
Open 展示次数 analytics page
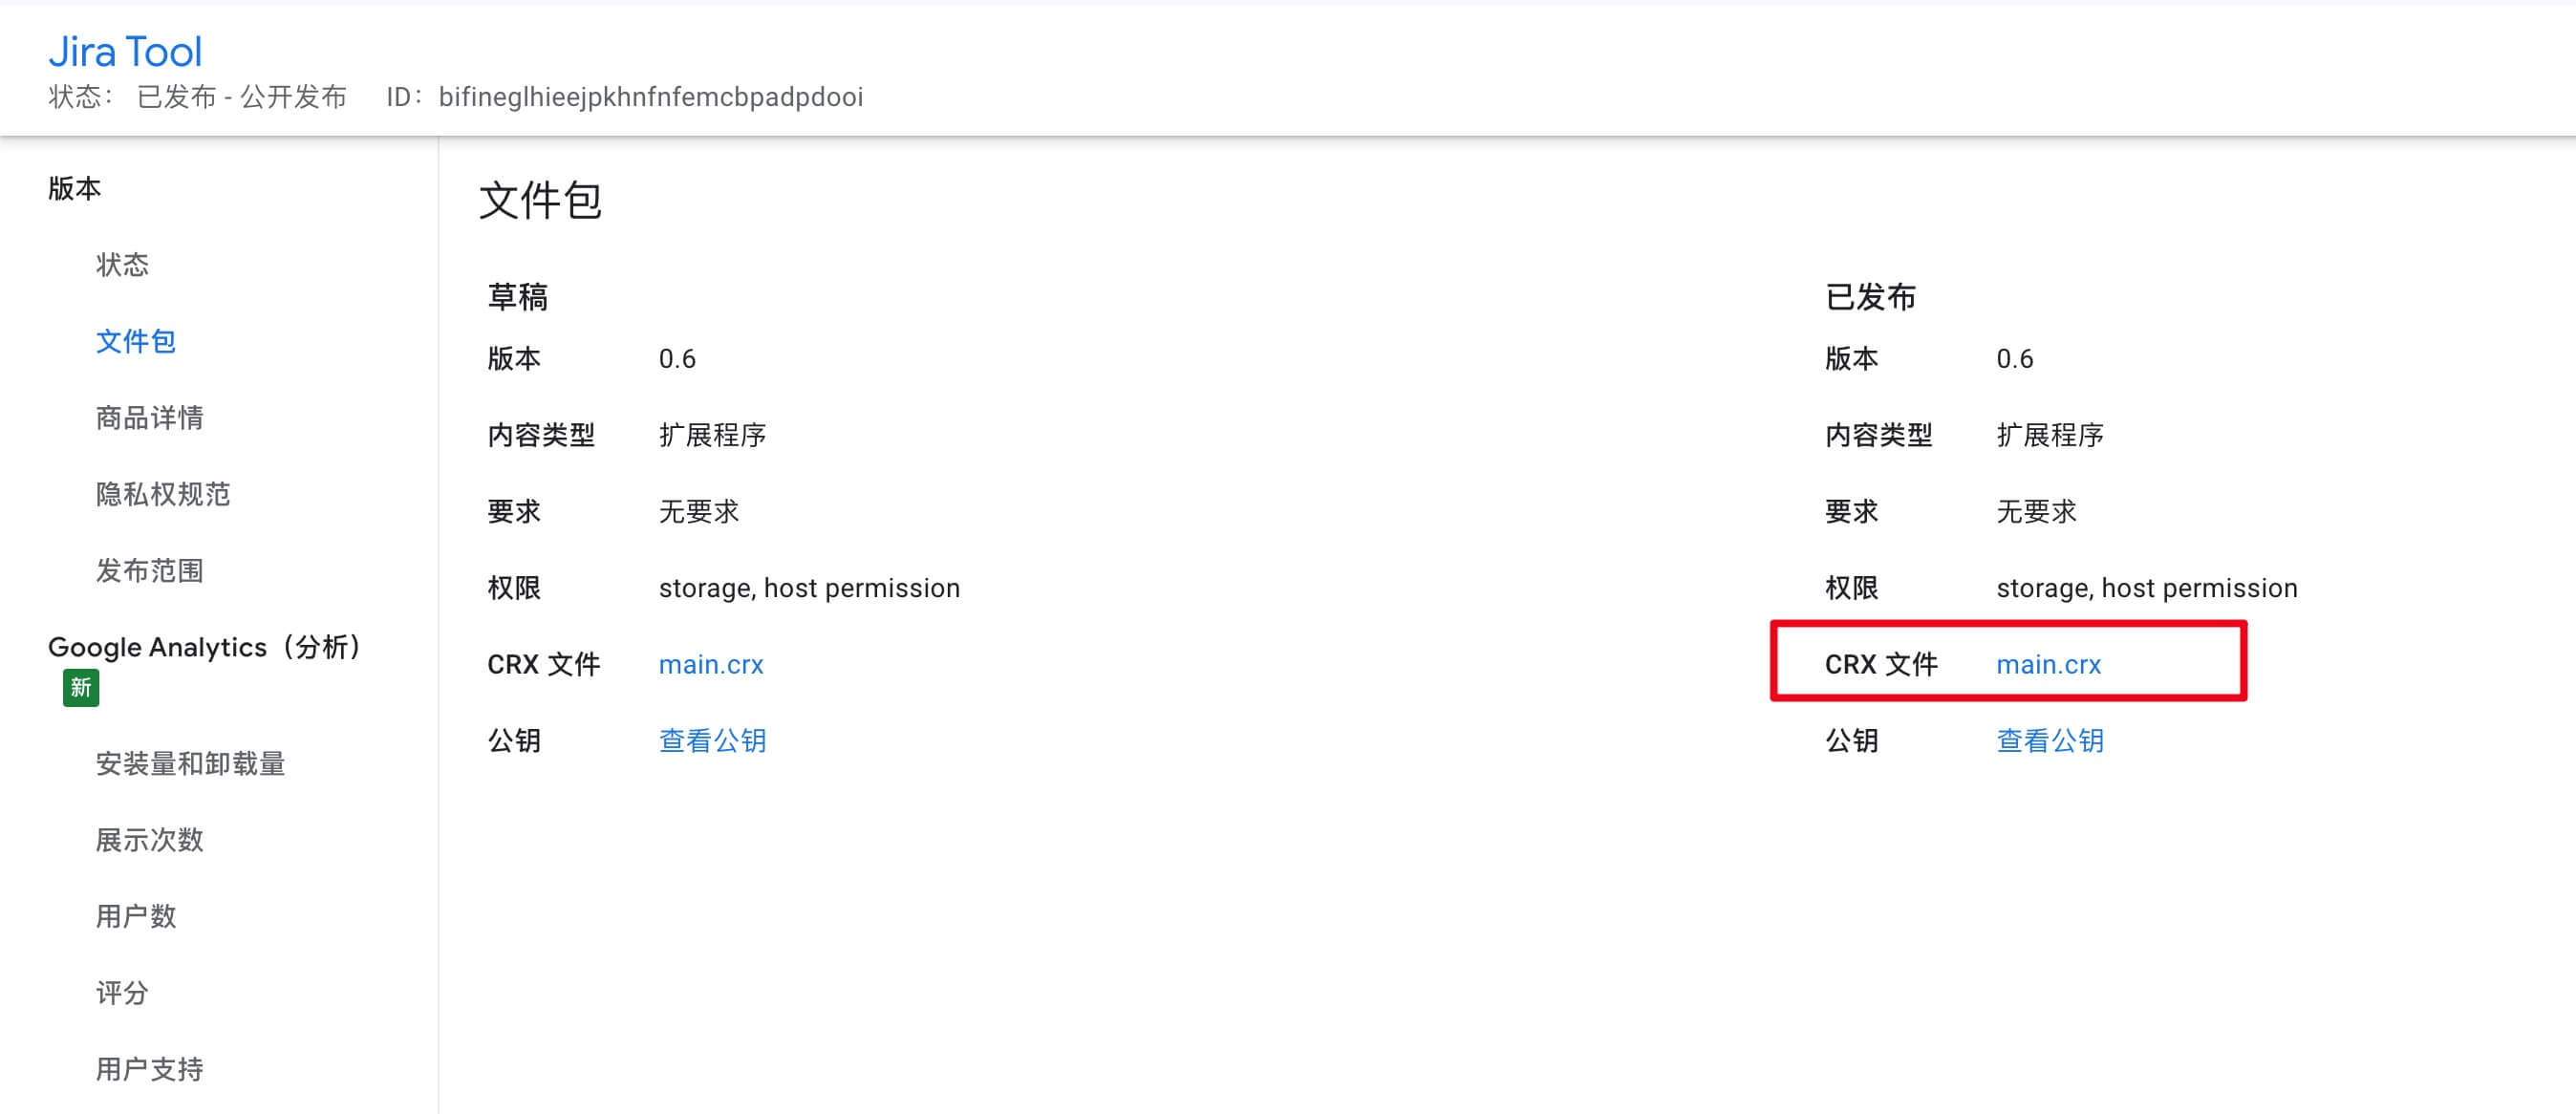[149, 839]
